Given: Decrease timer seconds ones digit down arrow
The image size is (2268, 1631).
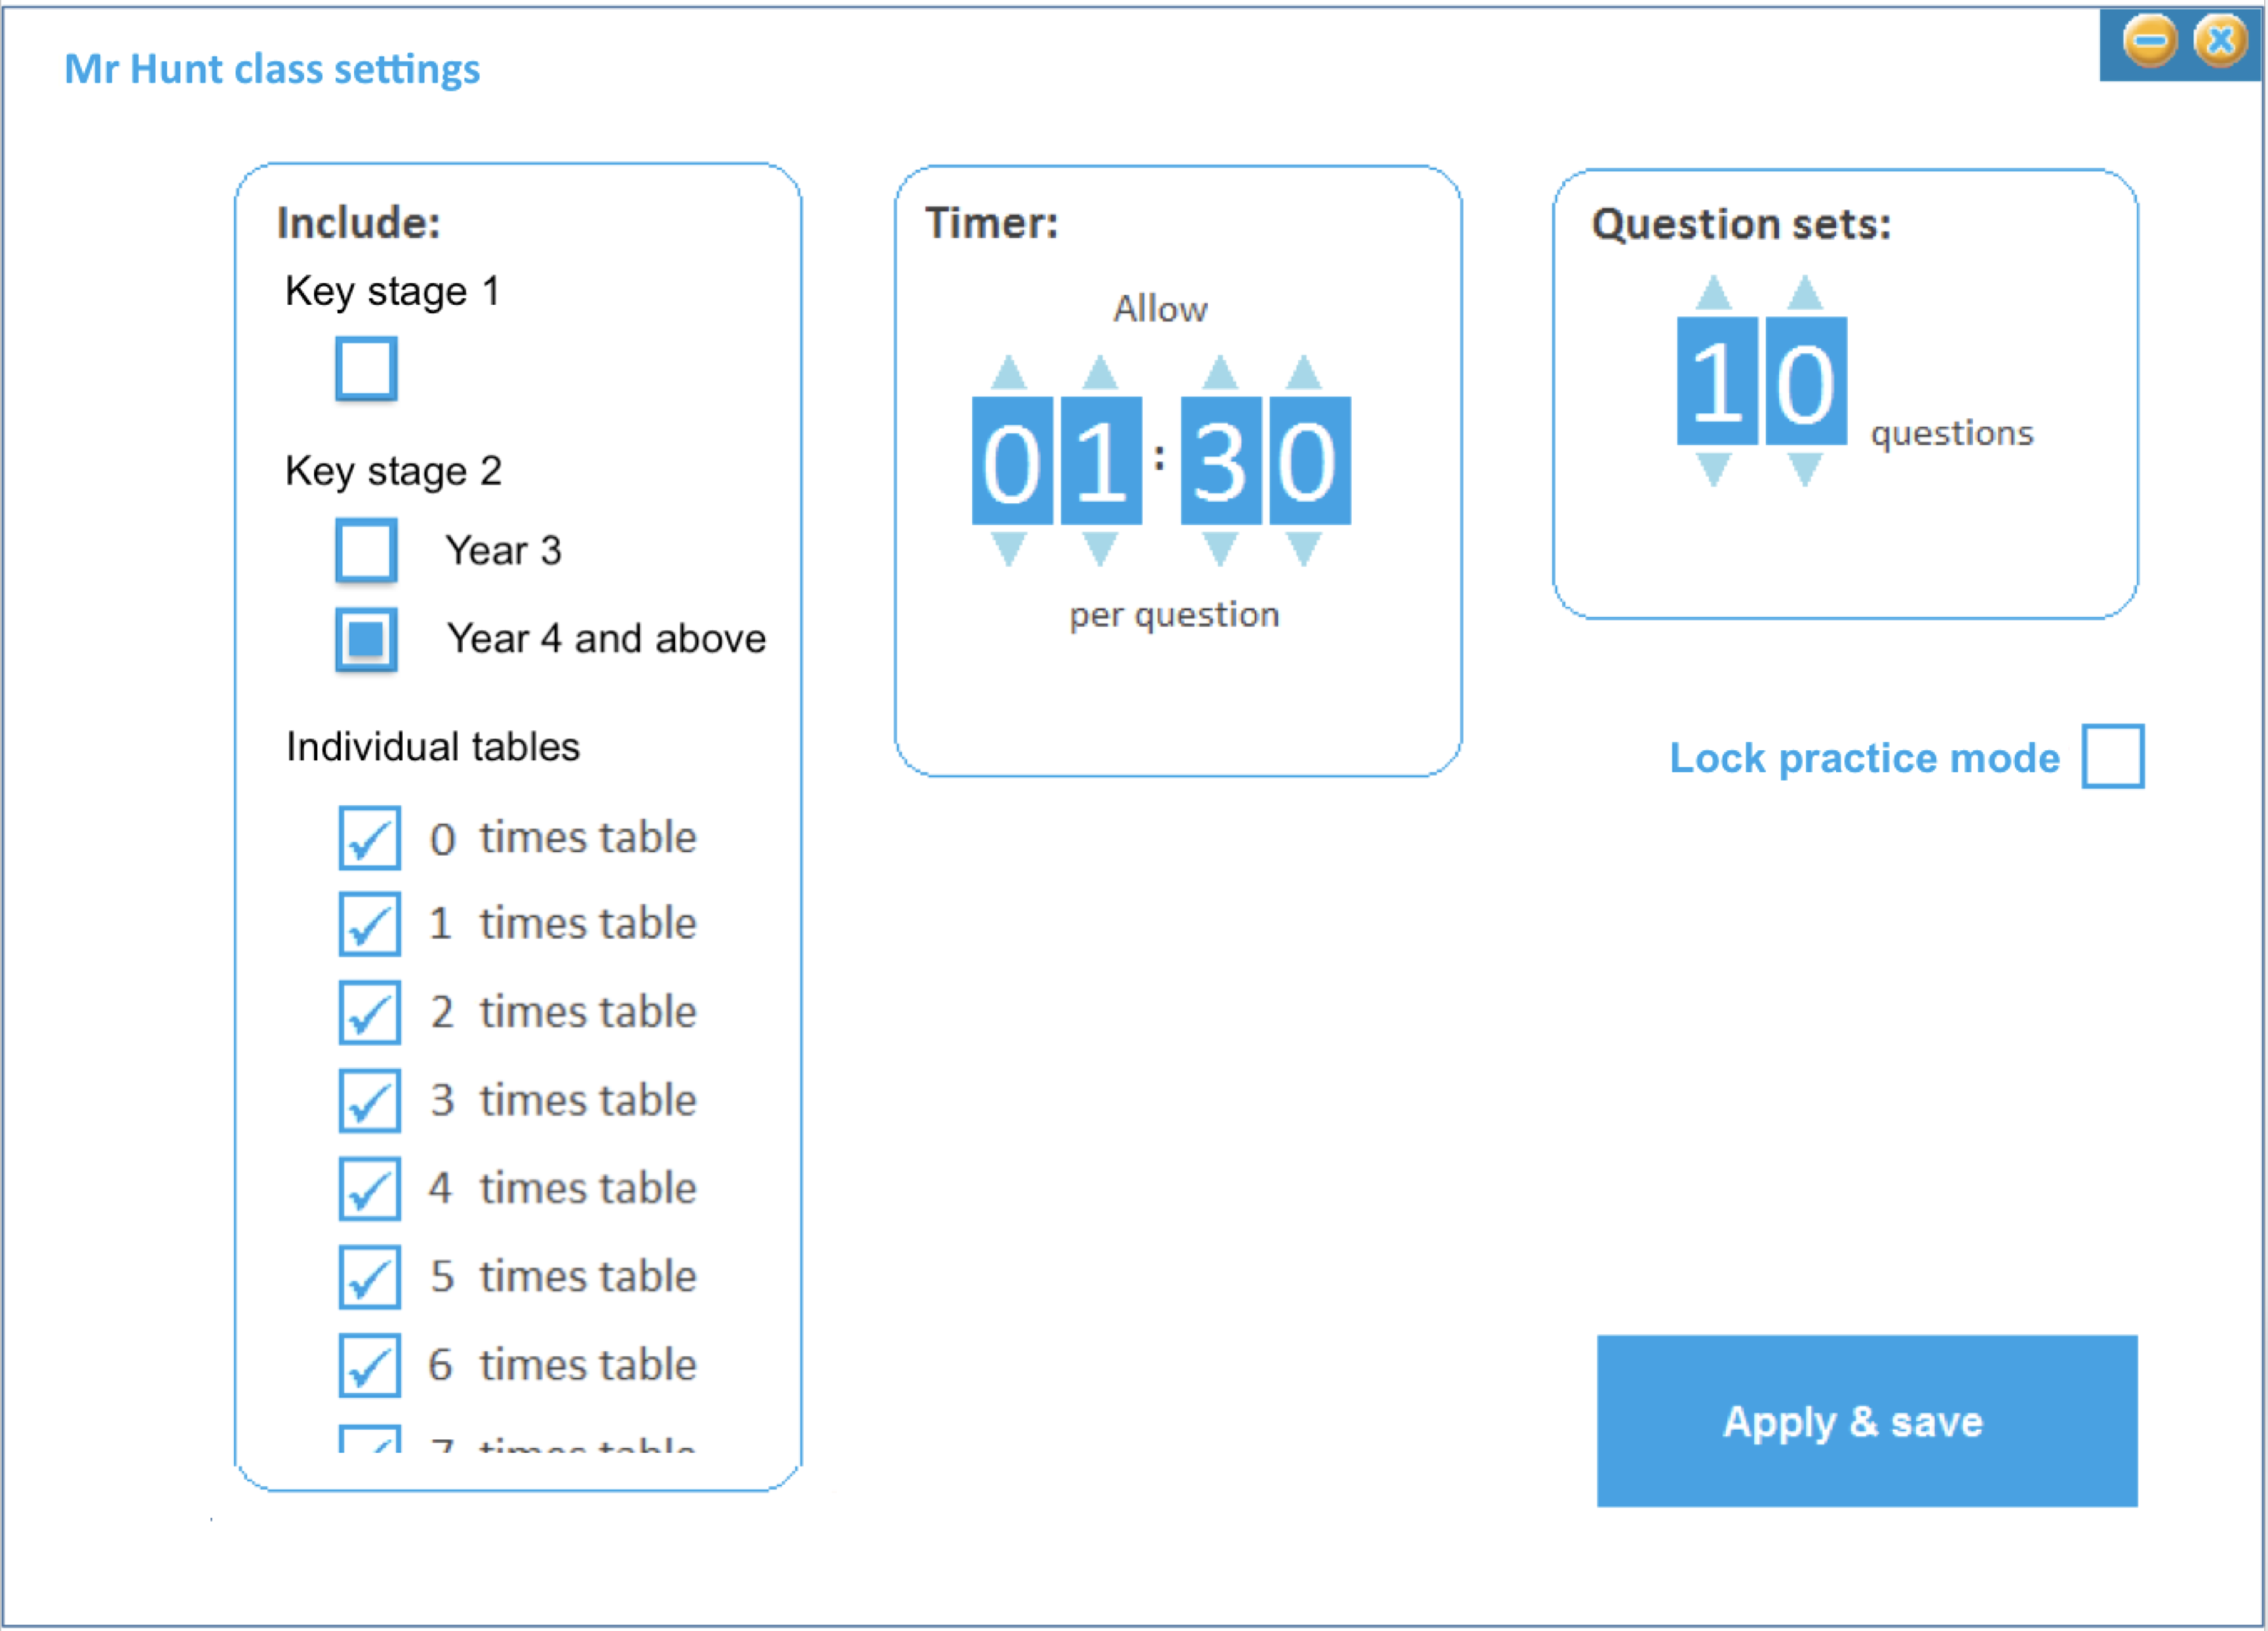Looking at the screenshot, I should [x=1303, y=548].
